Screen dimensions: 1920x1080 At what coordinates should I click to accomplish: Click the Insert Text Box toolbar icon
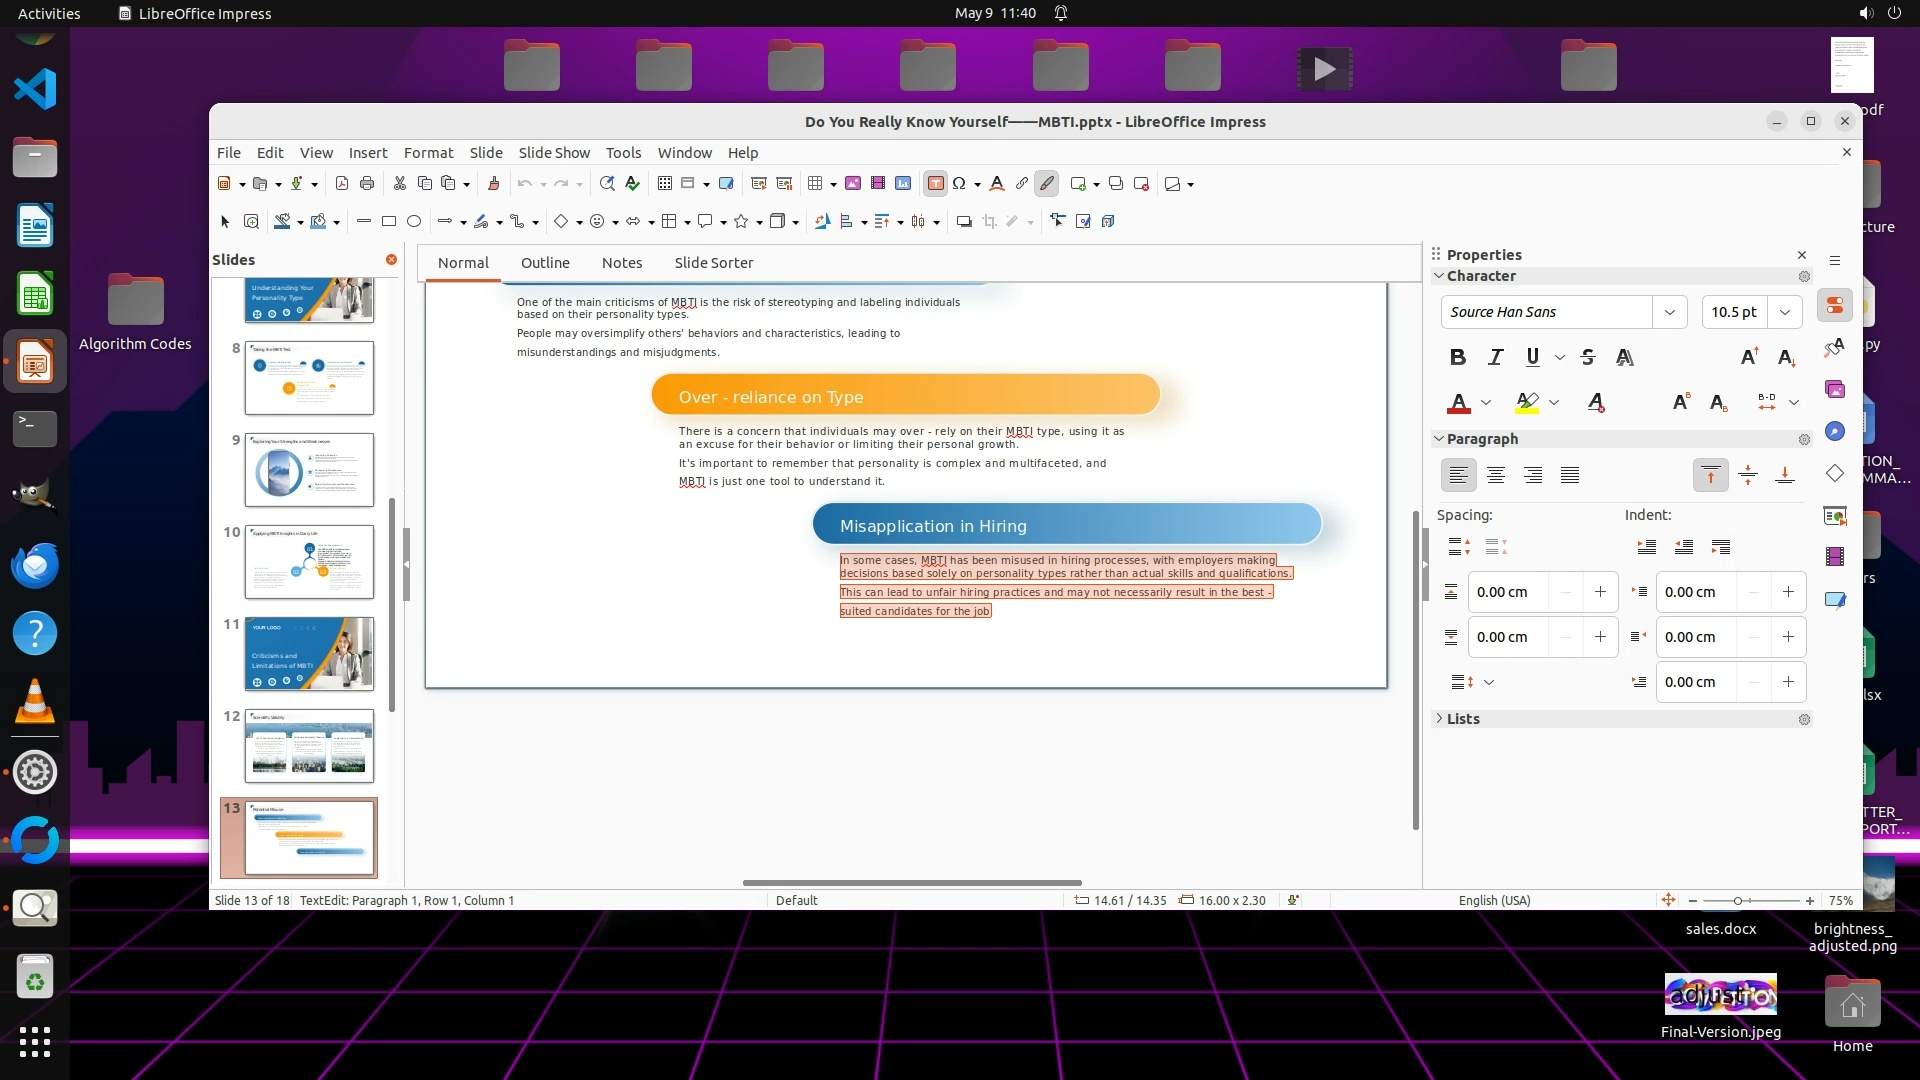tap(935, 183)
